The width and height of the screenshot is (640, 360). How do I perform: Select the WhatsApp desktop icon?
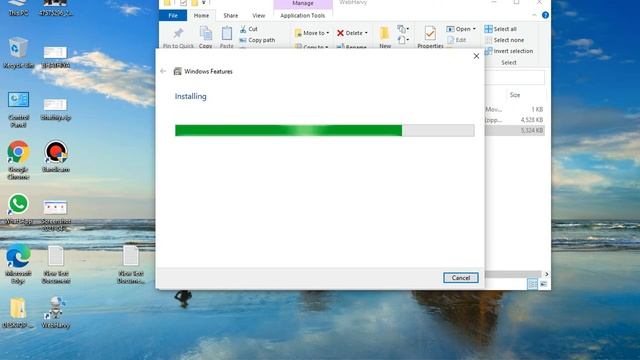pos(18,209)
